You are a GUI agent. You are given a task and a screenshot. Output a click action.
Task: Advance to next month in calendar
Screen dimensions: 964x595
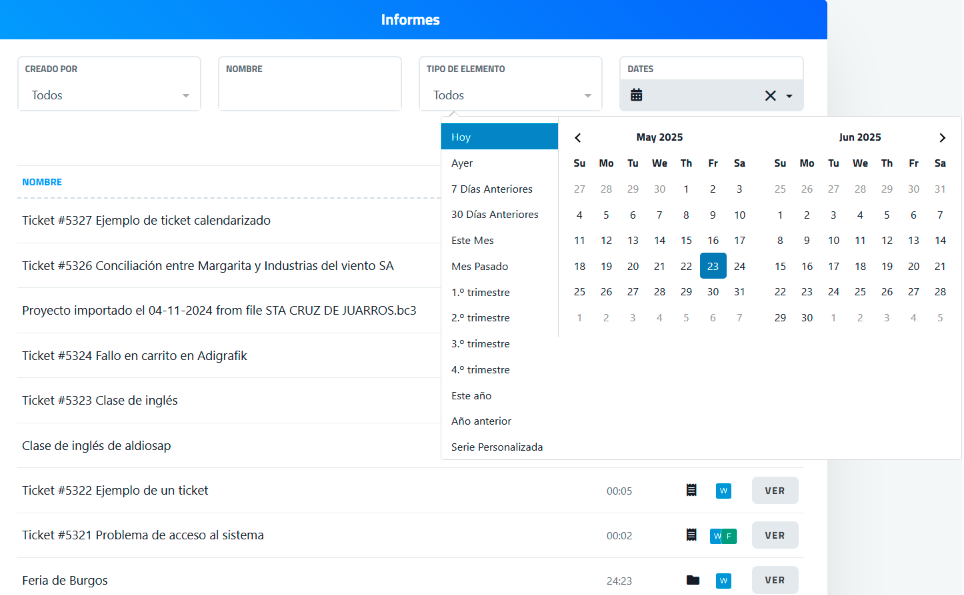click(x=942, y=138)
